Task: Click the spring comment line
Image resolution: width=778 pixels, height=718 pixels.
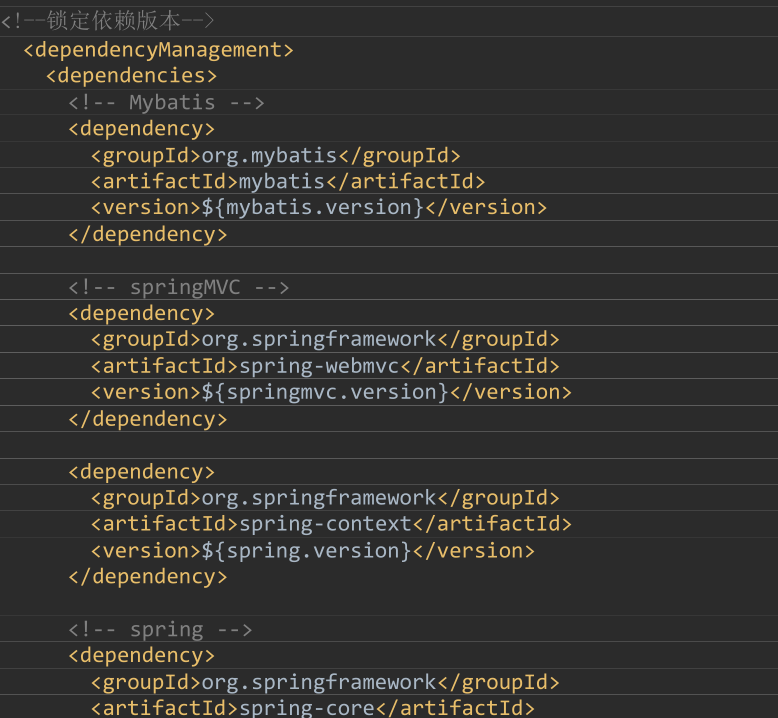Action: click(160, 630)
